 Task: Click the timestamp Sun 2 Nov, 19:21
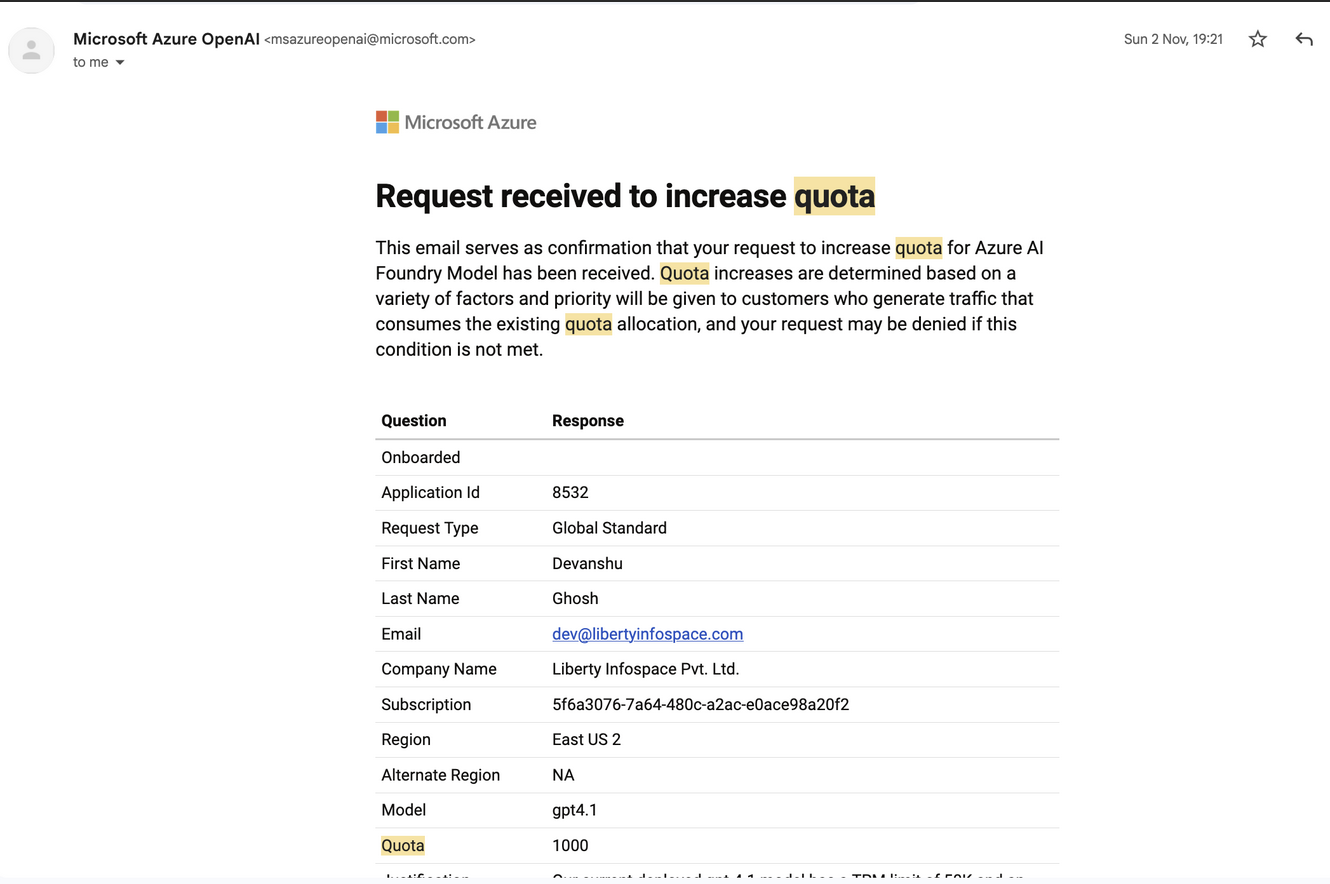1173,39
